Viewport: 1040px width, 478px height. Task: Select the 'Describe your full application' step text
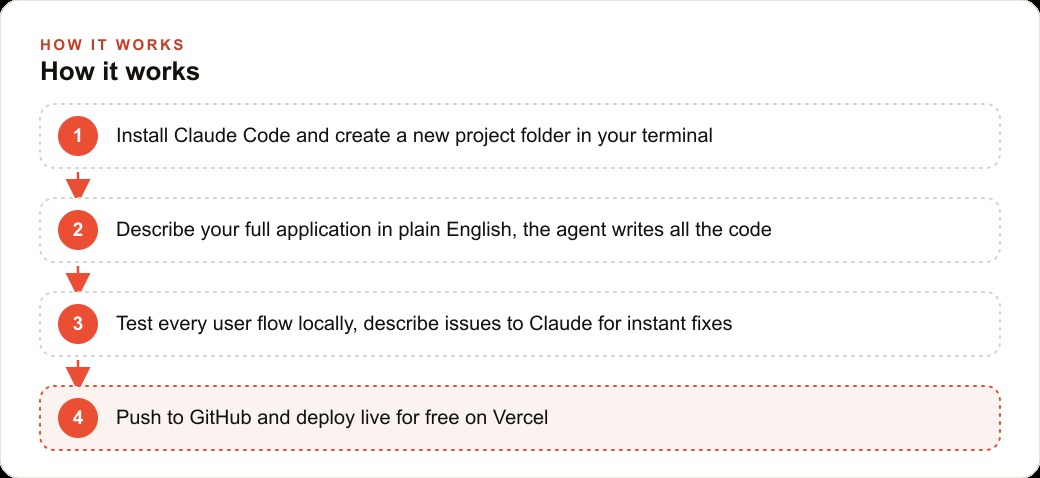(x=444, y=230)
